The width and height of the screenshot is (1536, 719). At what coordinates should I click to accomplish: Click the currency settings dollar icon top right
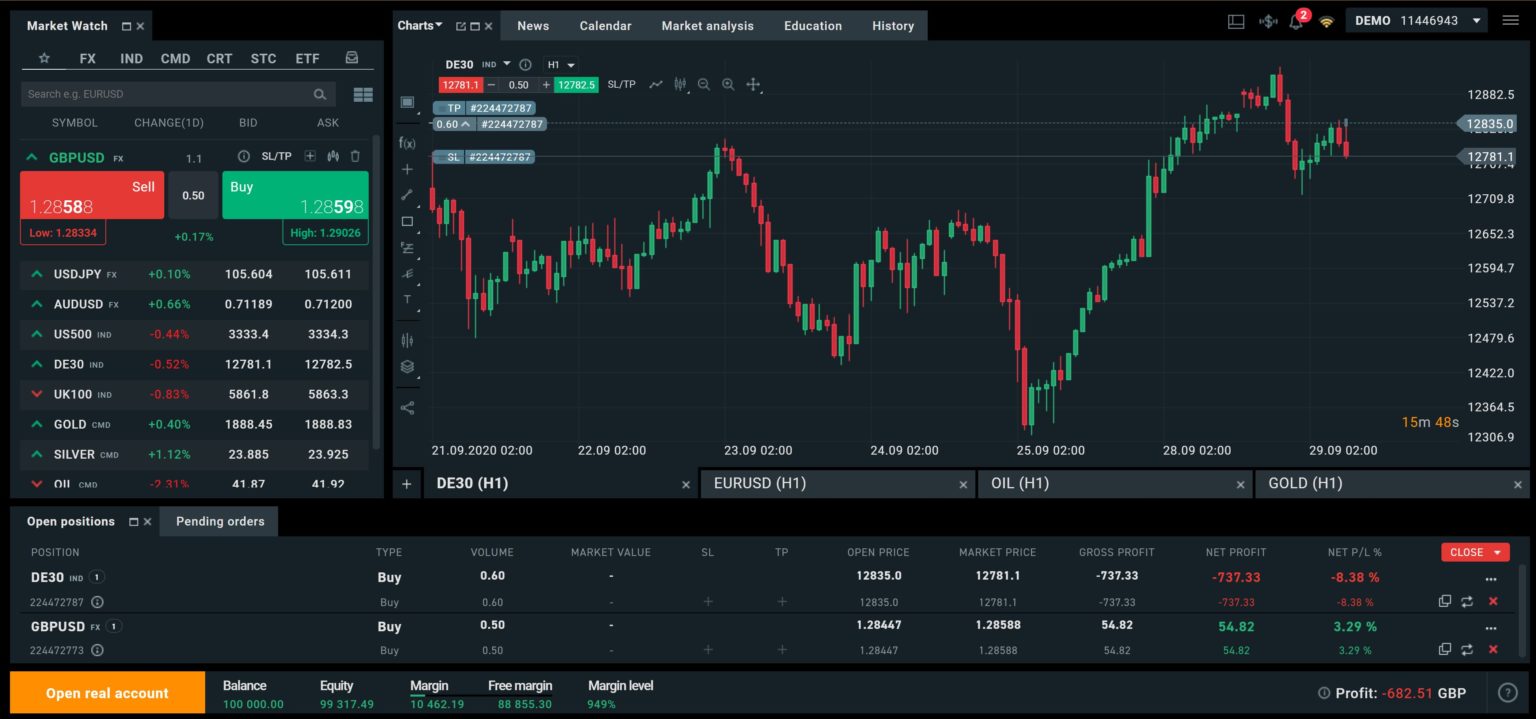[x=1266, y=19]
